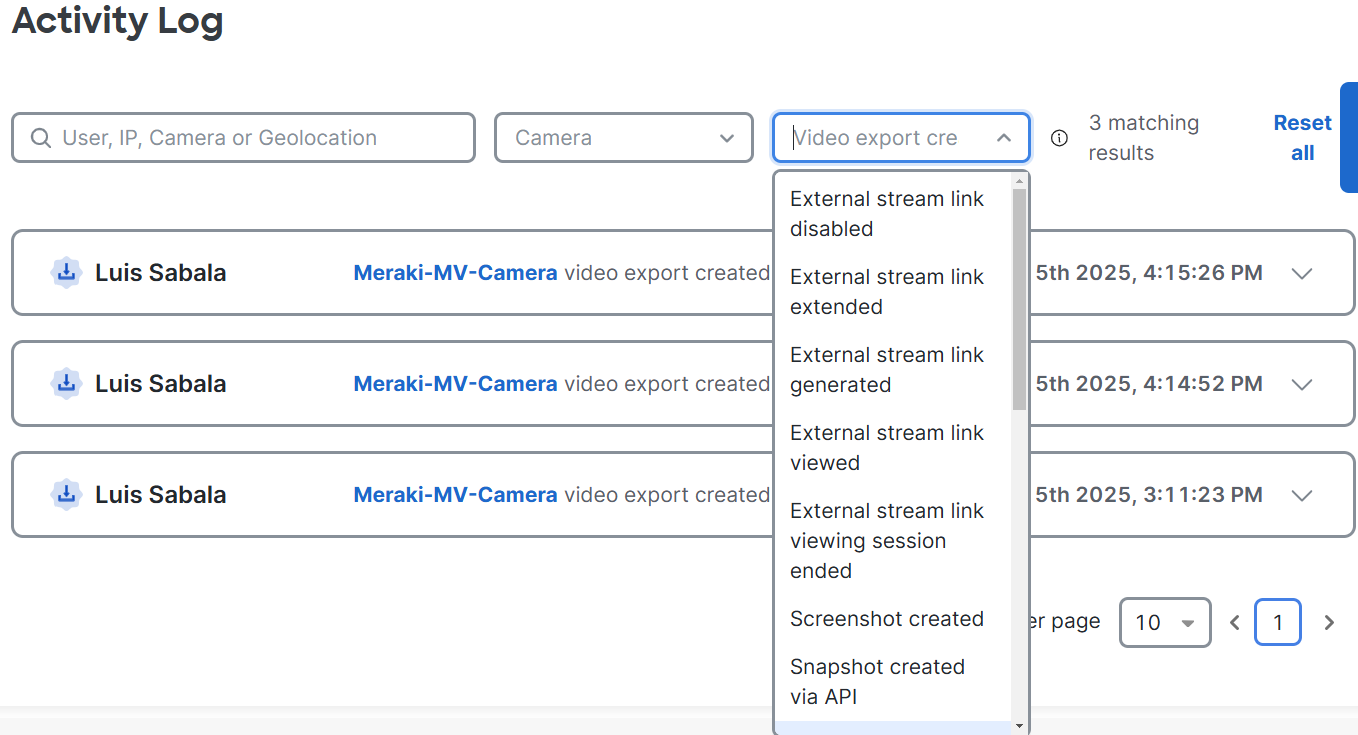Click the User, IP, Camera or Geolocation search field

(x=243, y=138)
